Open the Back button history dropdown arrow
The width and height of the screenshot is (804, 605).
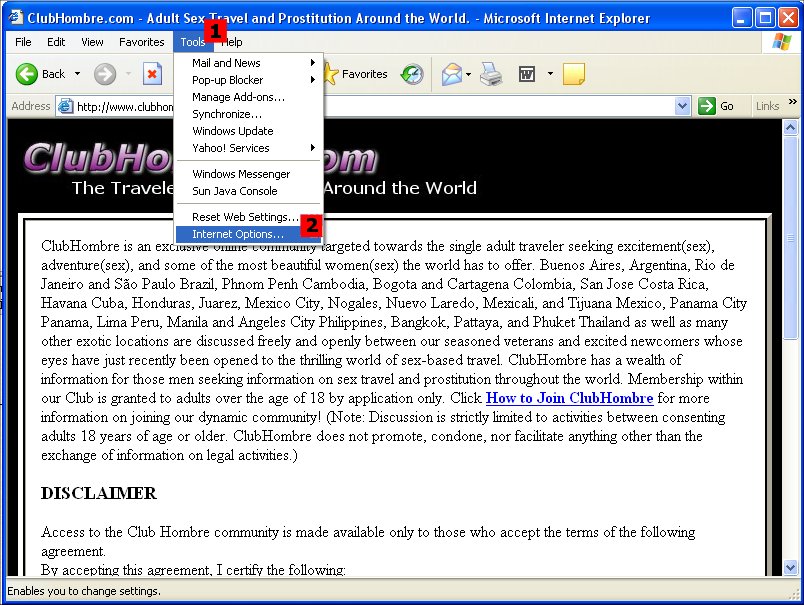[x=77, y=74]
